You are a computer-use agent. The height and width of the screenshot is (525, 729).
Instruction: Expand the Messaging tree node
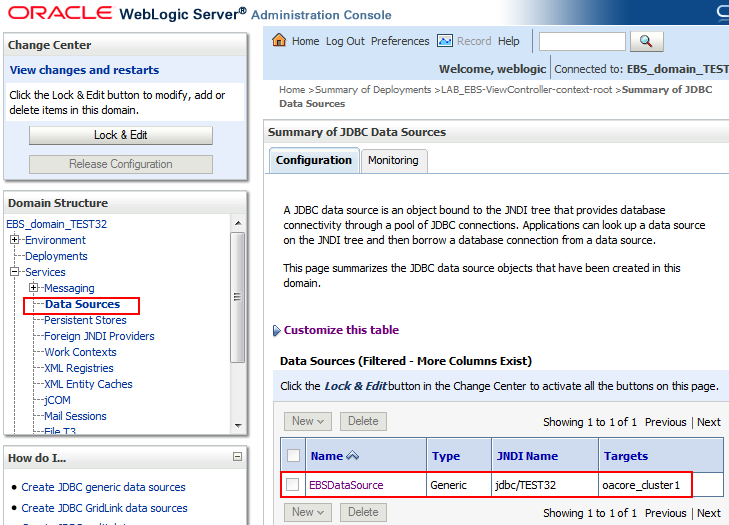click(x=33, y=288)
